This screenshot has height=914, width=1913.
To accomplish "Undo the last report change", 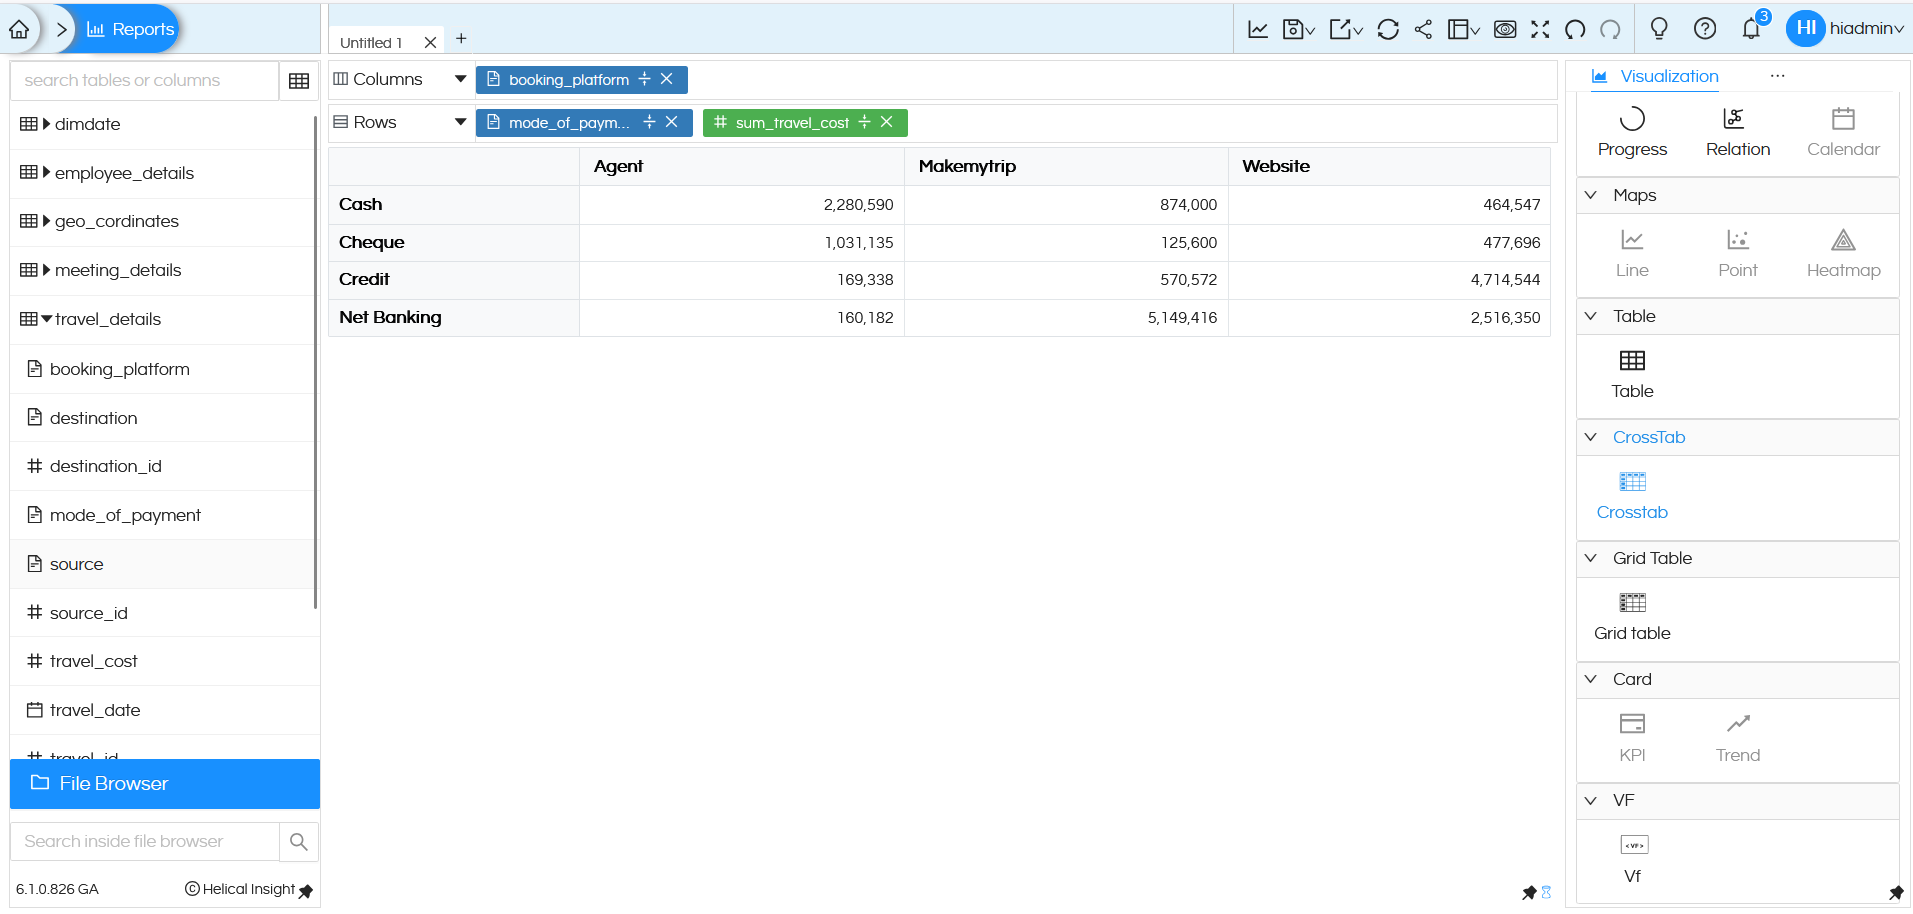I will pyautogui.click(x=1574, y=30).
